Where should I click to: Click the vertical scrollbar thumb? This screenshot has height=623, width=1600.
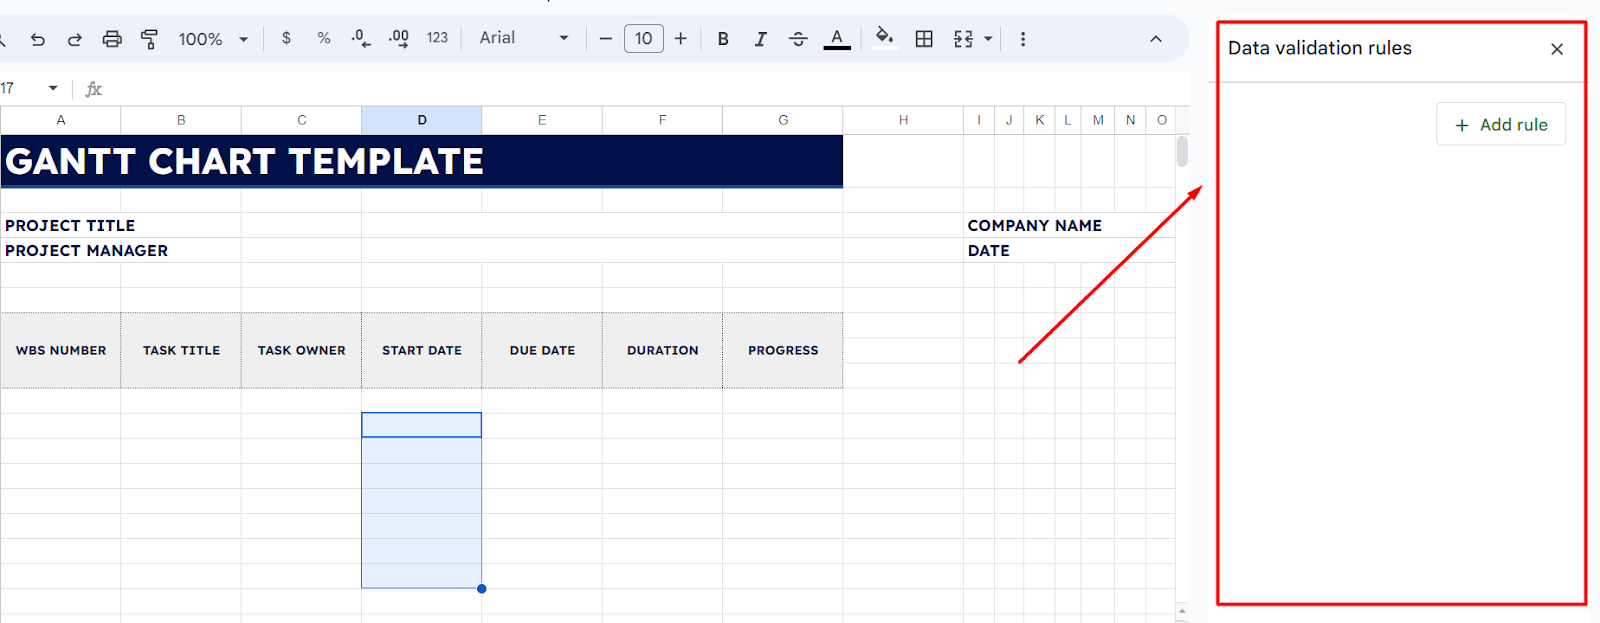coord(1182,152)
